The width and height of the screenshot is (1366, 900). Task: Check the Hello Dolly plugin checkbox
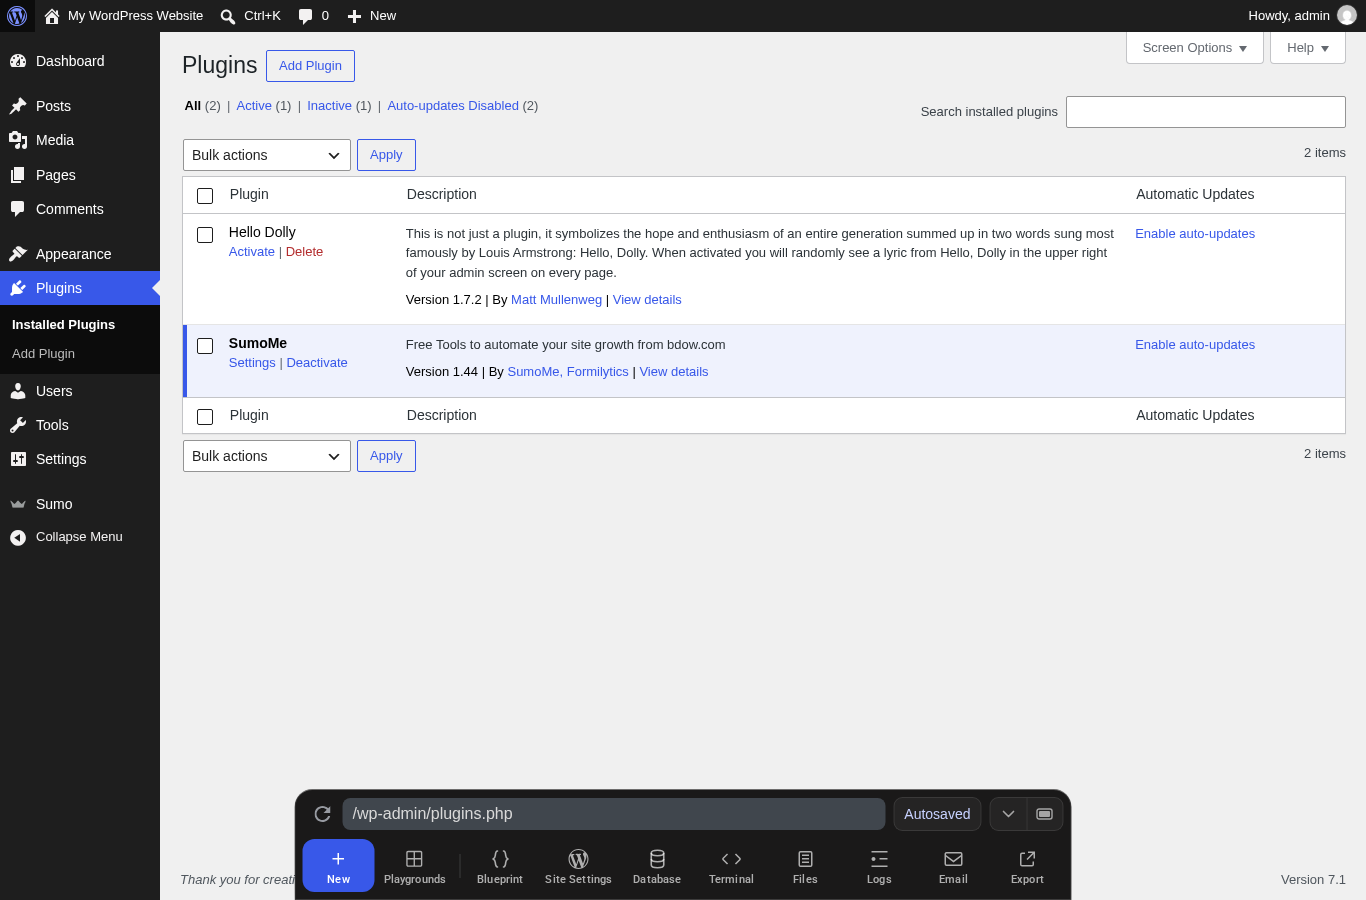point(205,235)
